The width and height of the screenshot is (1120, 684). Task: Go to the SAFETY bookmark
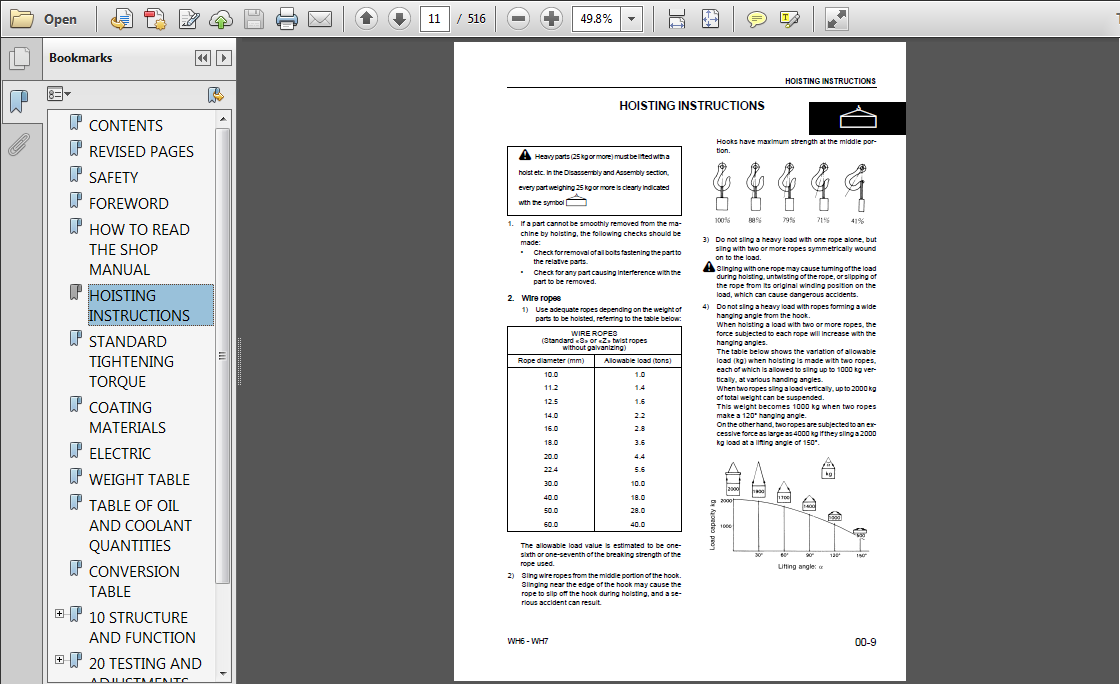tap(114, 177)
